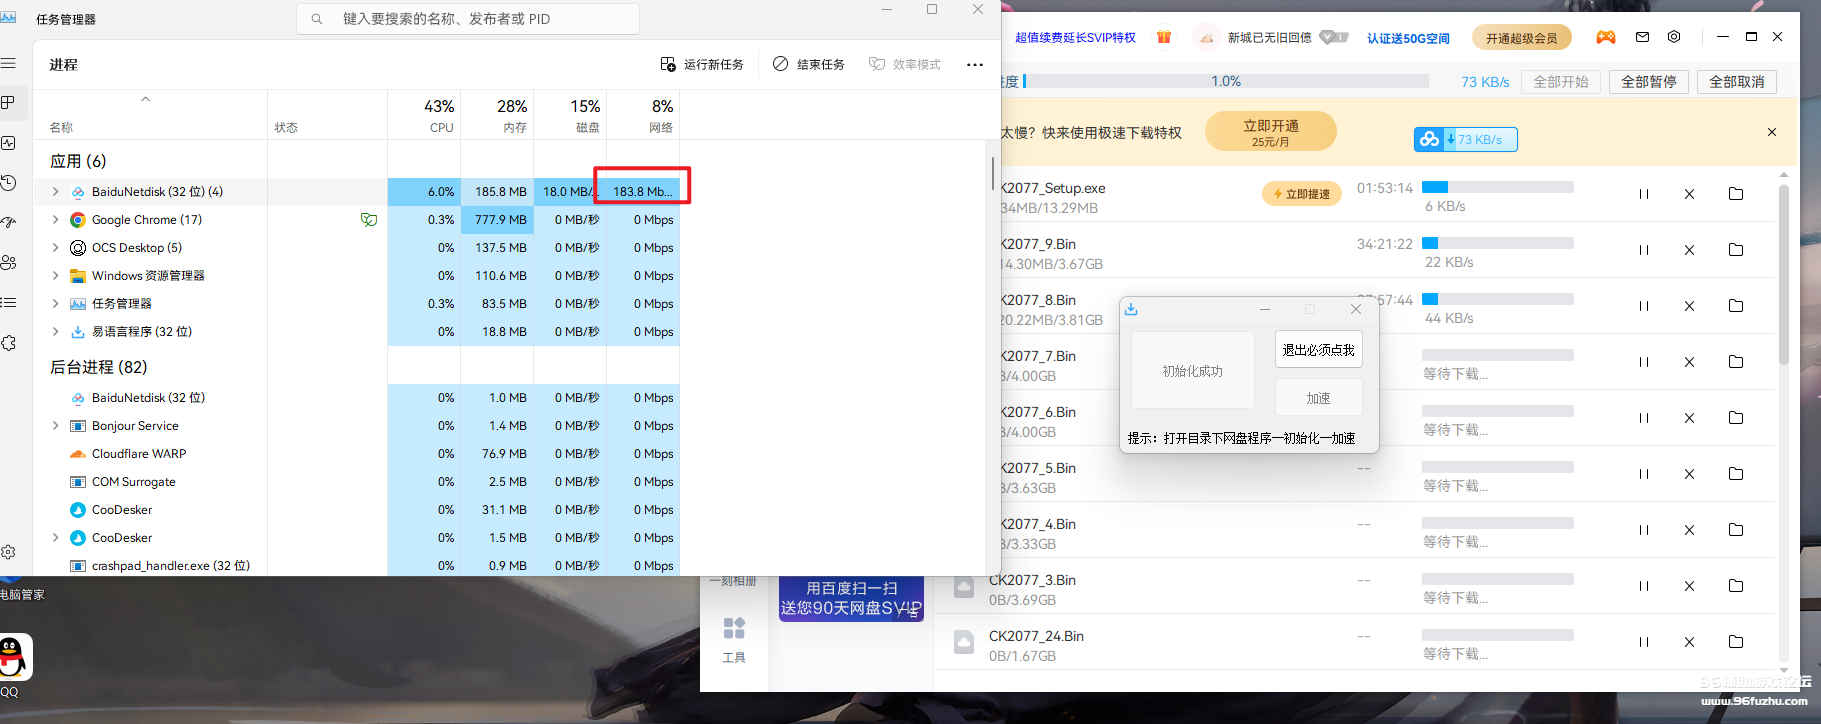Focus the Task Manager search box
The image size is (1821, 724).
point(468,18)
